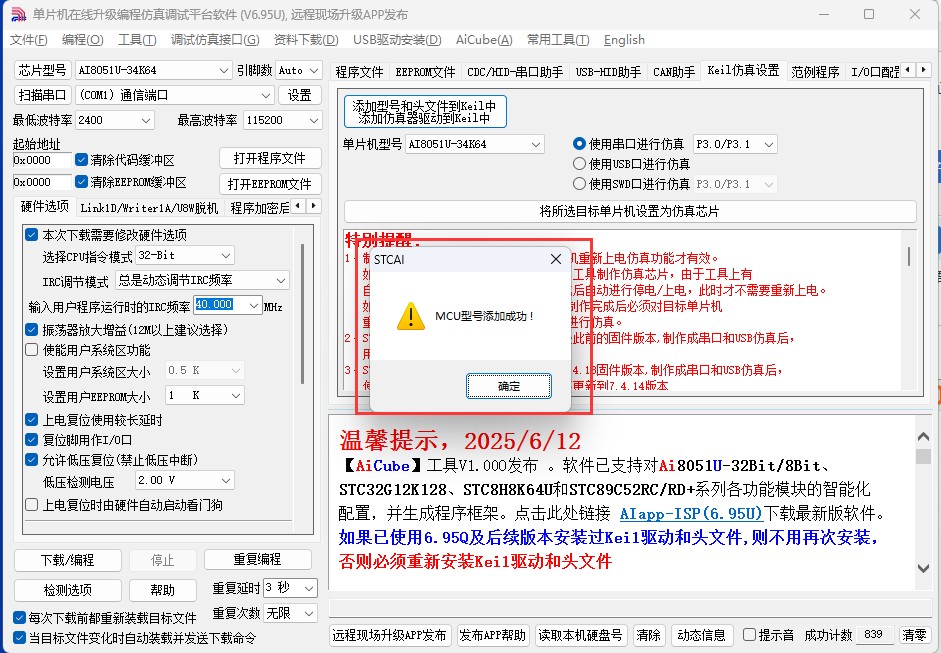
Task: Switch to 范例程序 tab
Action: [x=815, y=72]
